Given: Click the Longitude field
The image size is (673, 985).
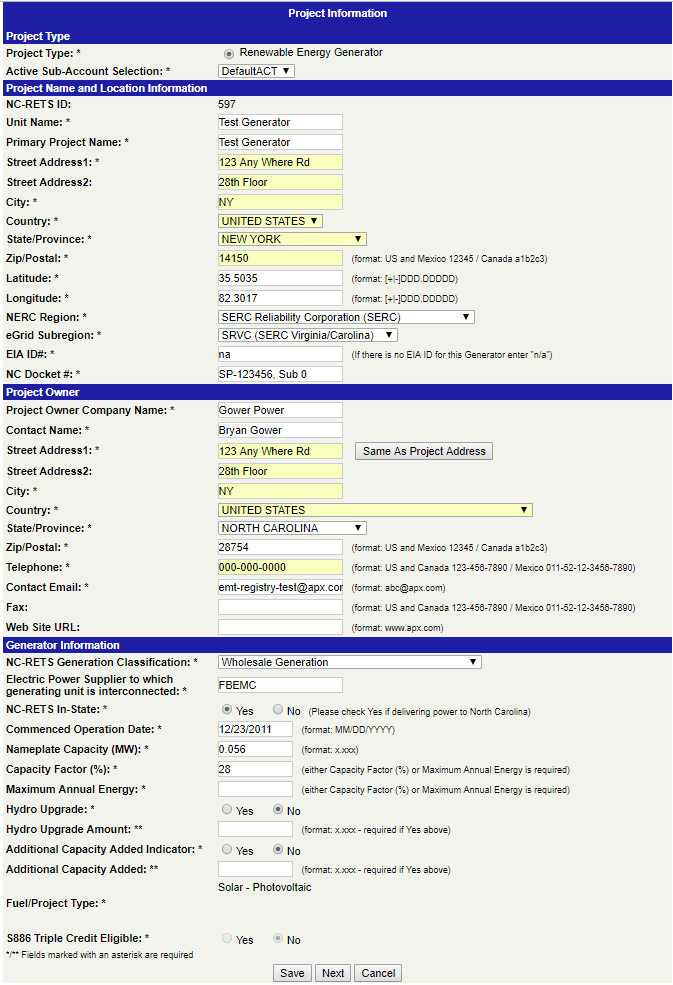Looking at the screenshot, I should point(280,298).
